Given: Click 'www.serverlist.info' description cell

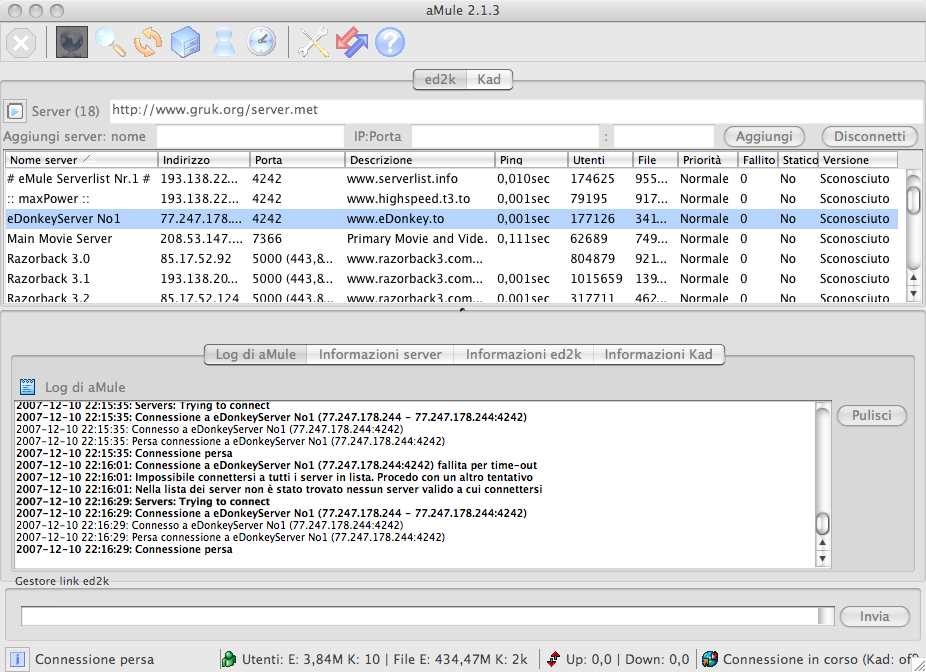Looking at the screenshot, I should point(402,179).
